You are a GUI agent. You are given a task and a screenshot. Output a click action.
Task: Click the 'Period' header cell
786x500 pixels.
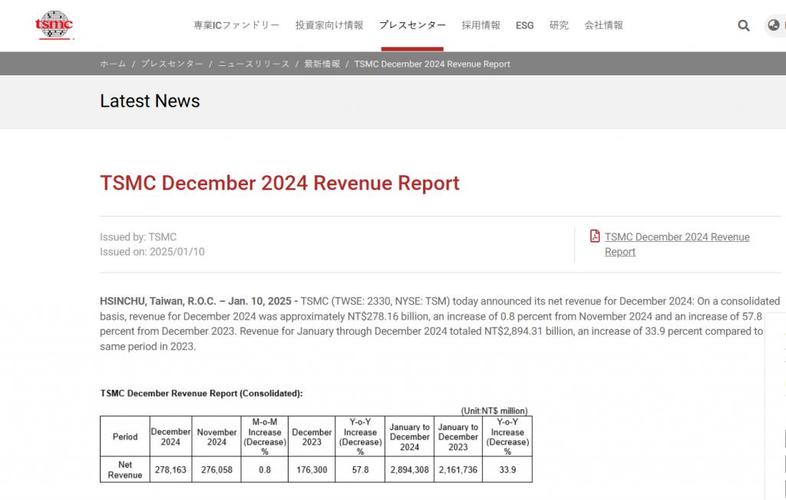pyautogui.click(x=125, y=436)
